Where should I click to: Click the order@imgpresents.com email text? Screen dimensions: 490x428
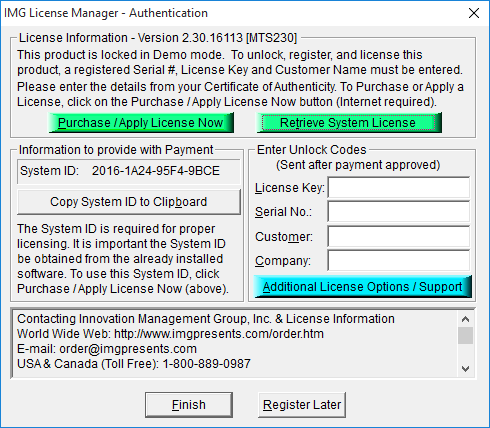click(x=128, y=349)
